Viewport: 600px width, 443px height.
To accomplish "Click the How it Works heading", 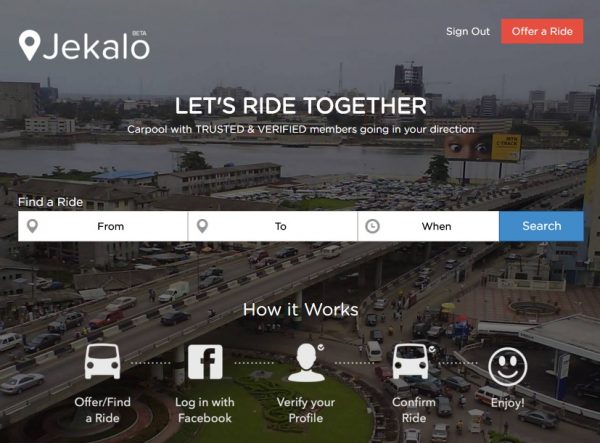I will coord(301,309).
